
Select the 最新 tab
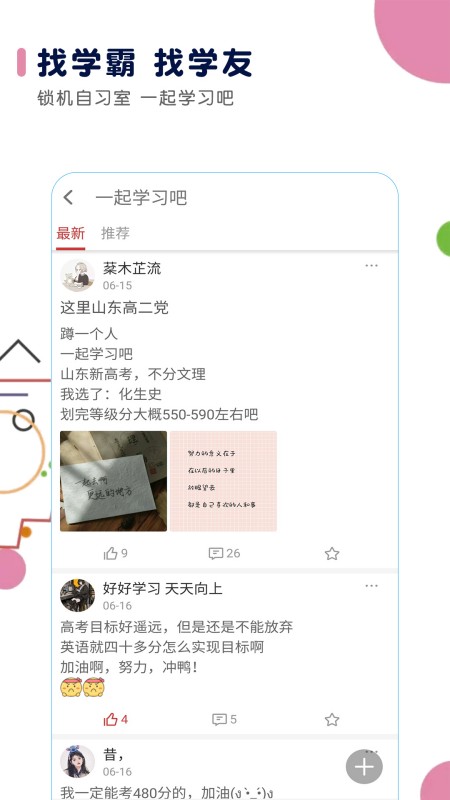pos(70,233)
